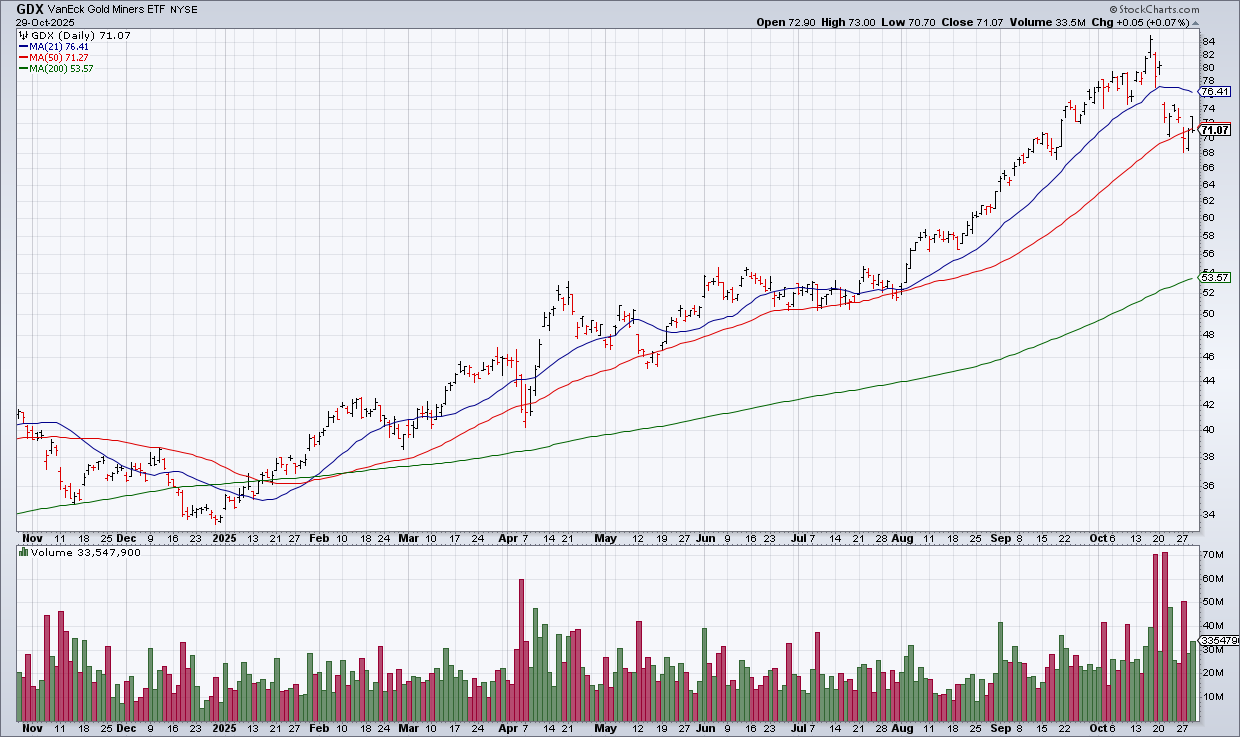Viewport: 1240px width, 737px height.
Task: Select the MA(200) 53.57 legend label
Action: click(62, 68)
